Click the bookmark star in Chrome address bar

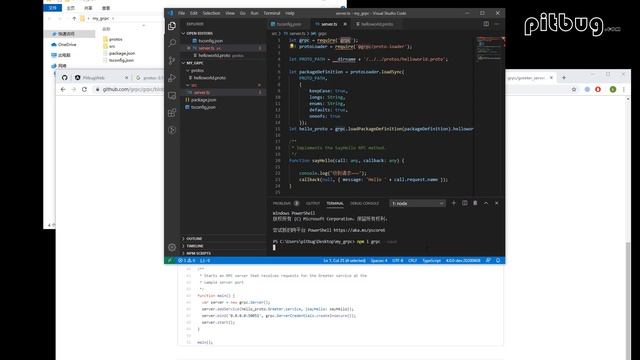tap(574, 89)
